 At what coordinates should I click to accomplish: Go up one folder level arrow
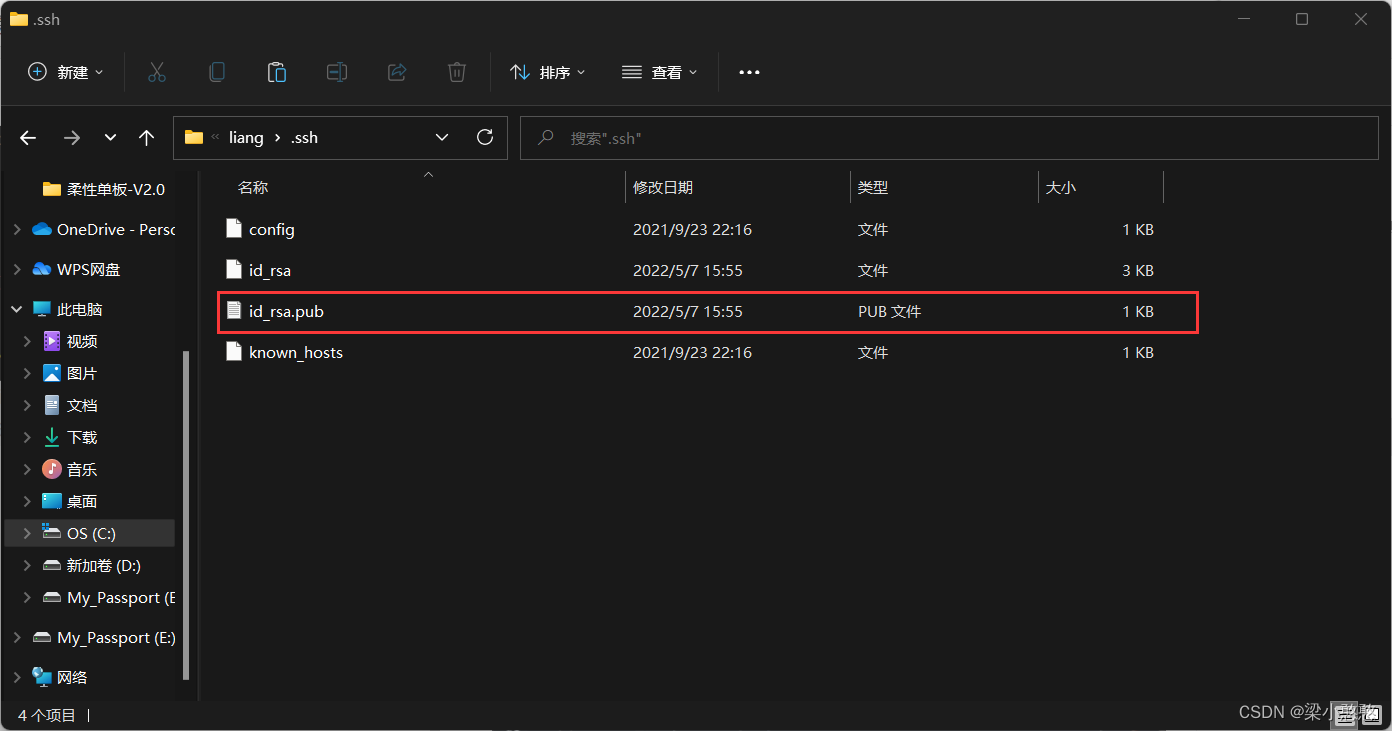147,138
